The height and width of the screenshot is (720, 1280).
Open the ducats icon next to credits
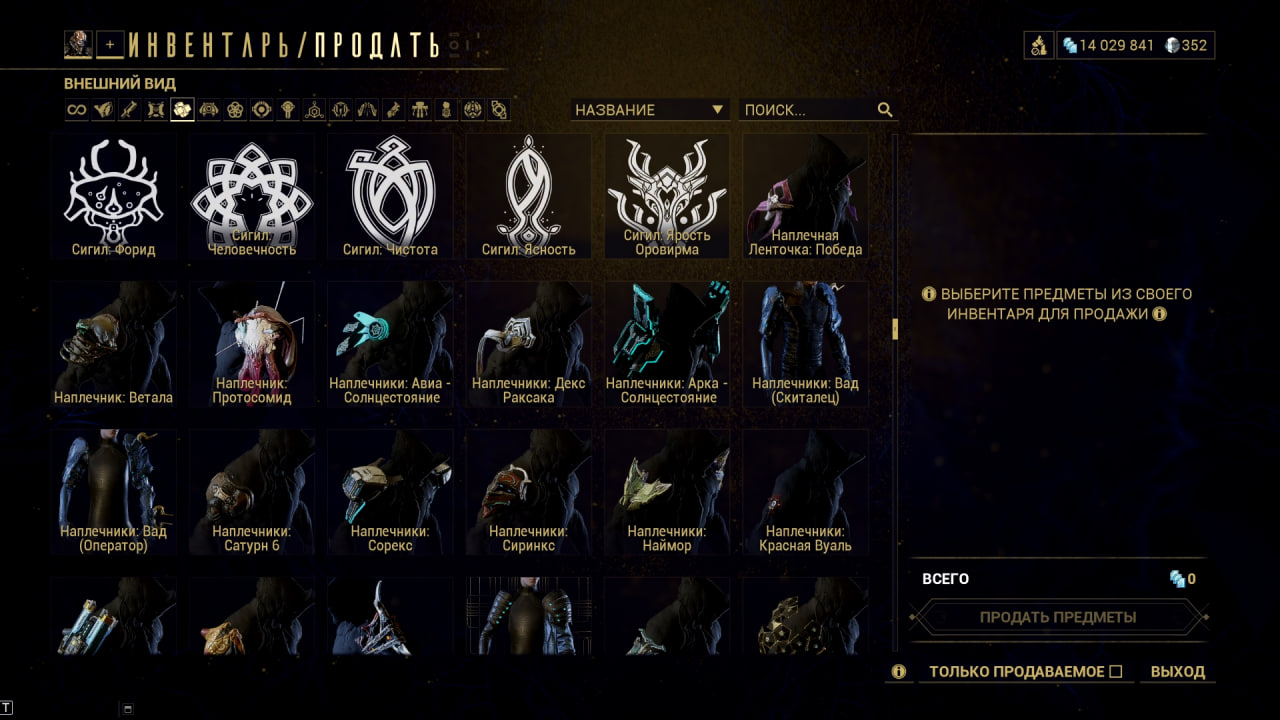pyautogui.click(x=1039, y=45)
